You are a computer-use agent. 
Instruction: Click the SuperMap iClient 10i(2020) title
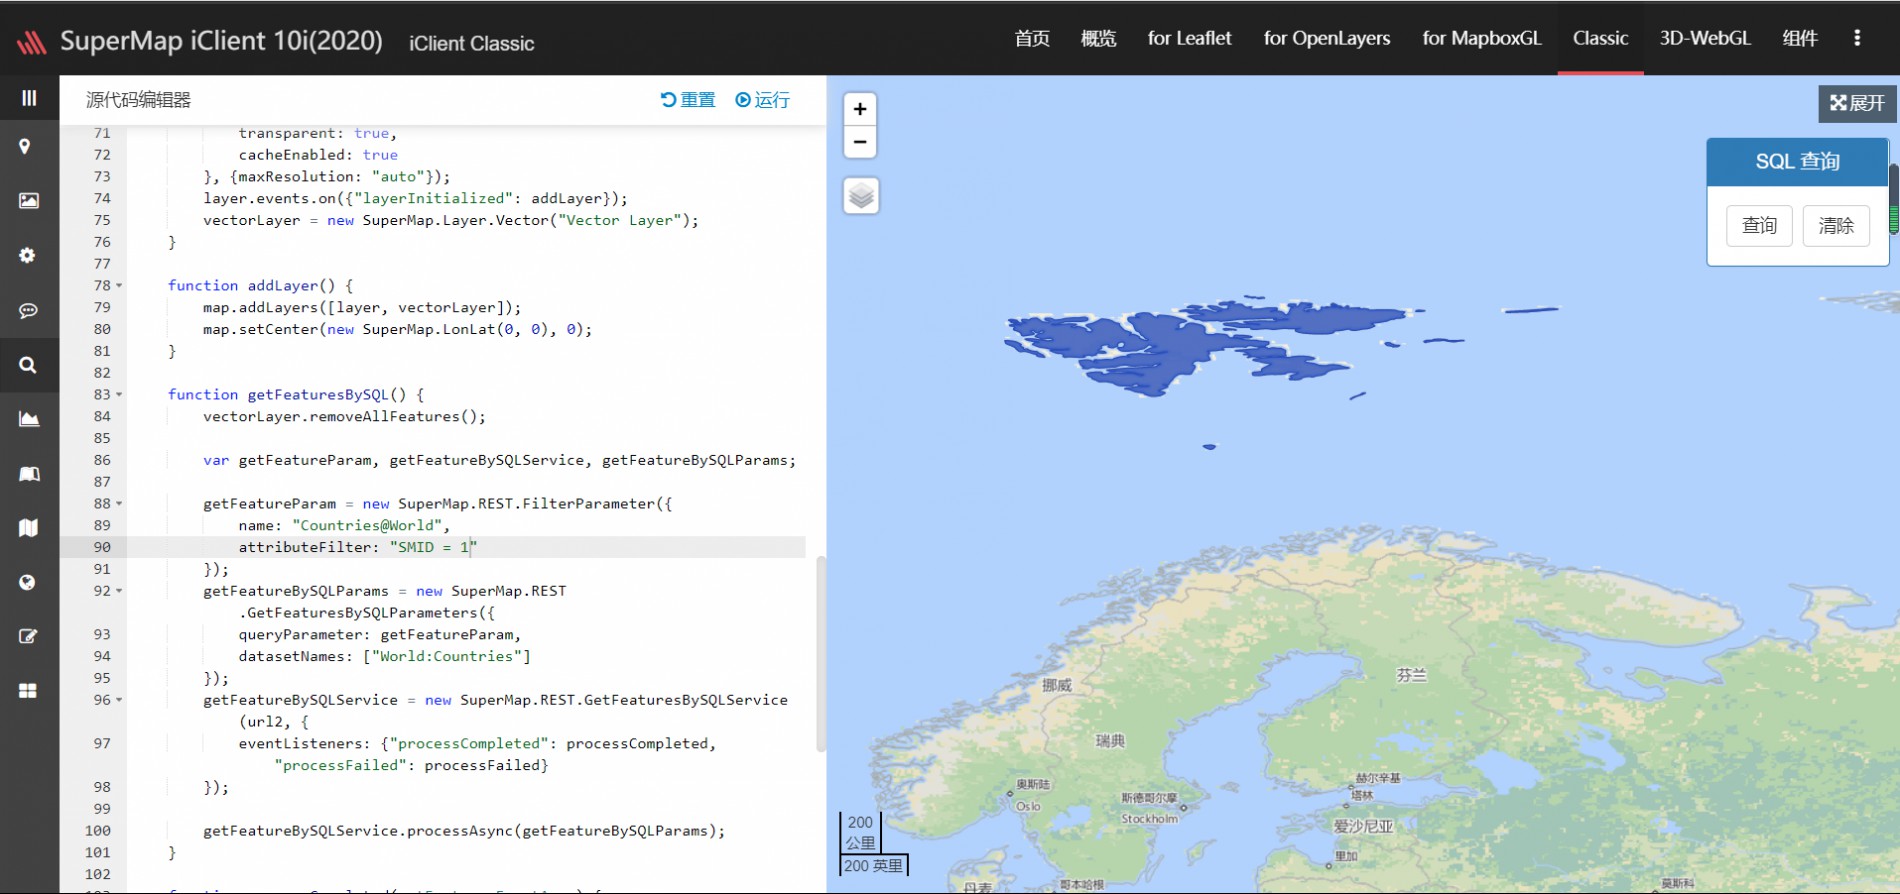click(x=221, y=41)
